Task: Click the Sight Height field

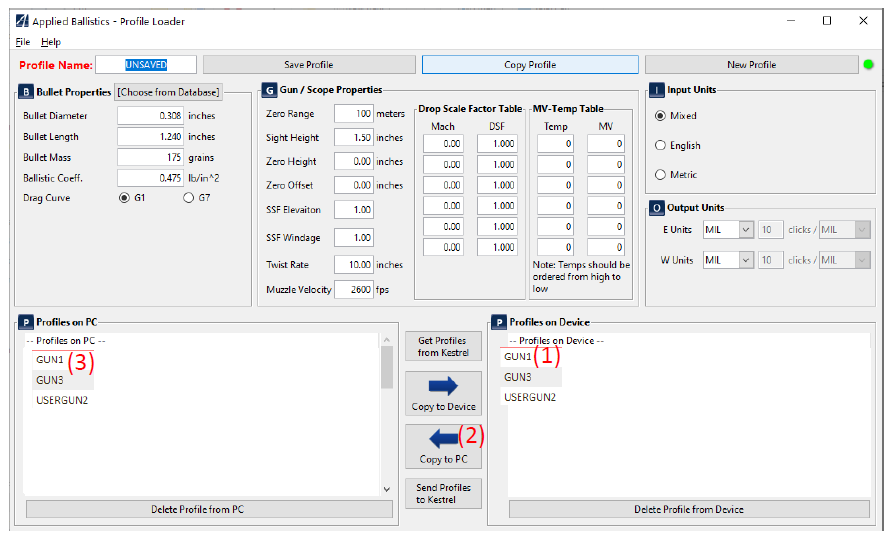Action: pos(354,138)
